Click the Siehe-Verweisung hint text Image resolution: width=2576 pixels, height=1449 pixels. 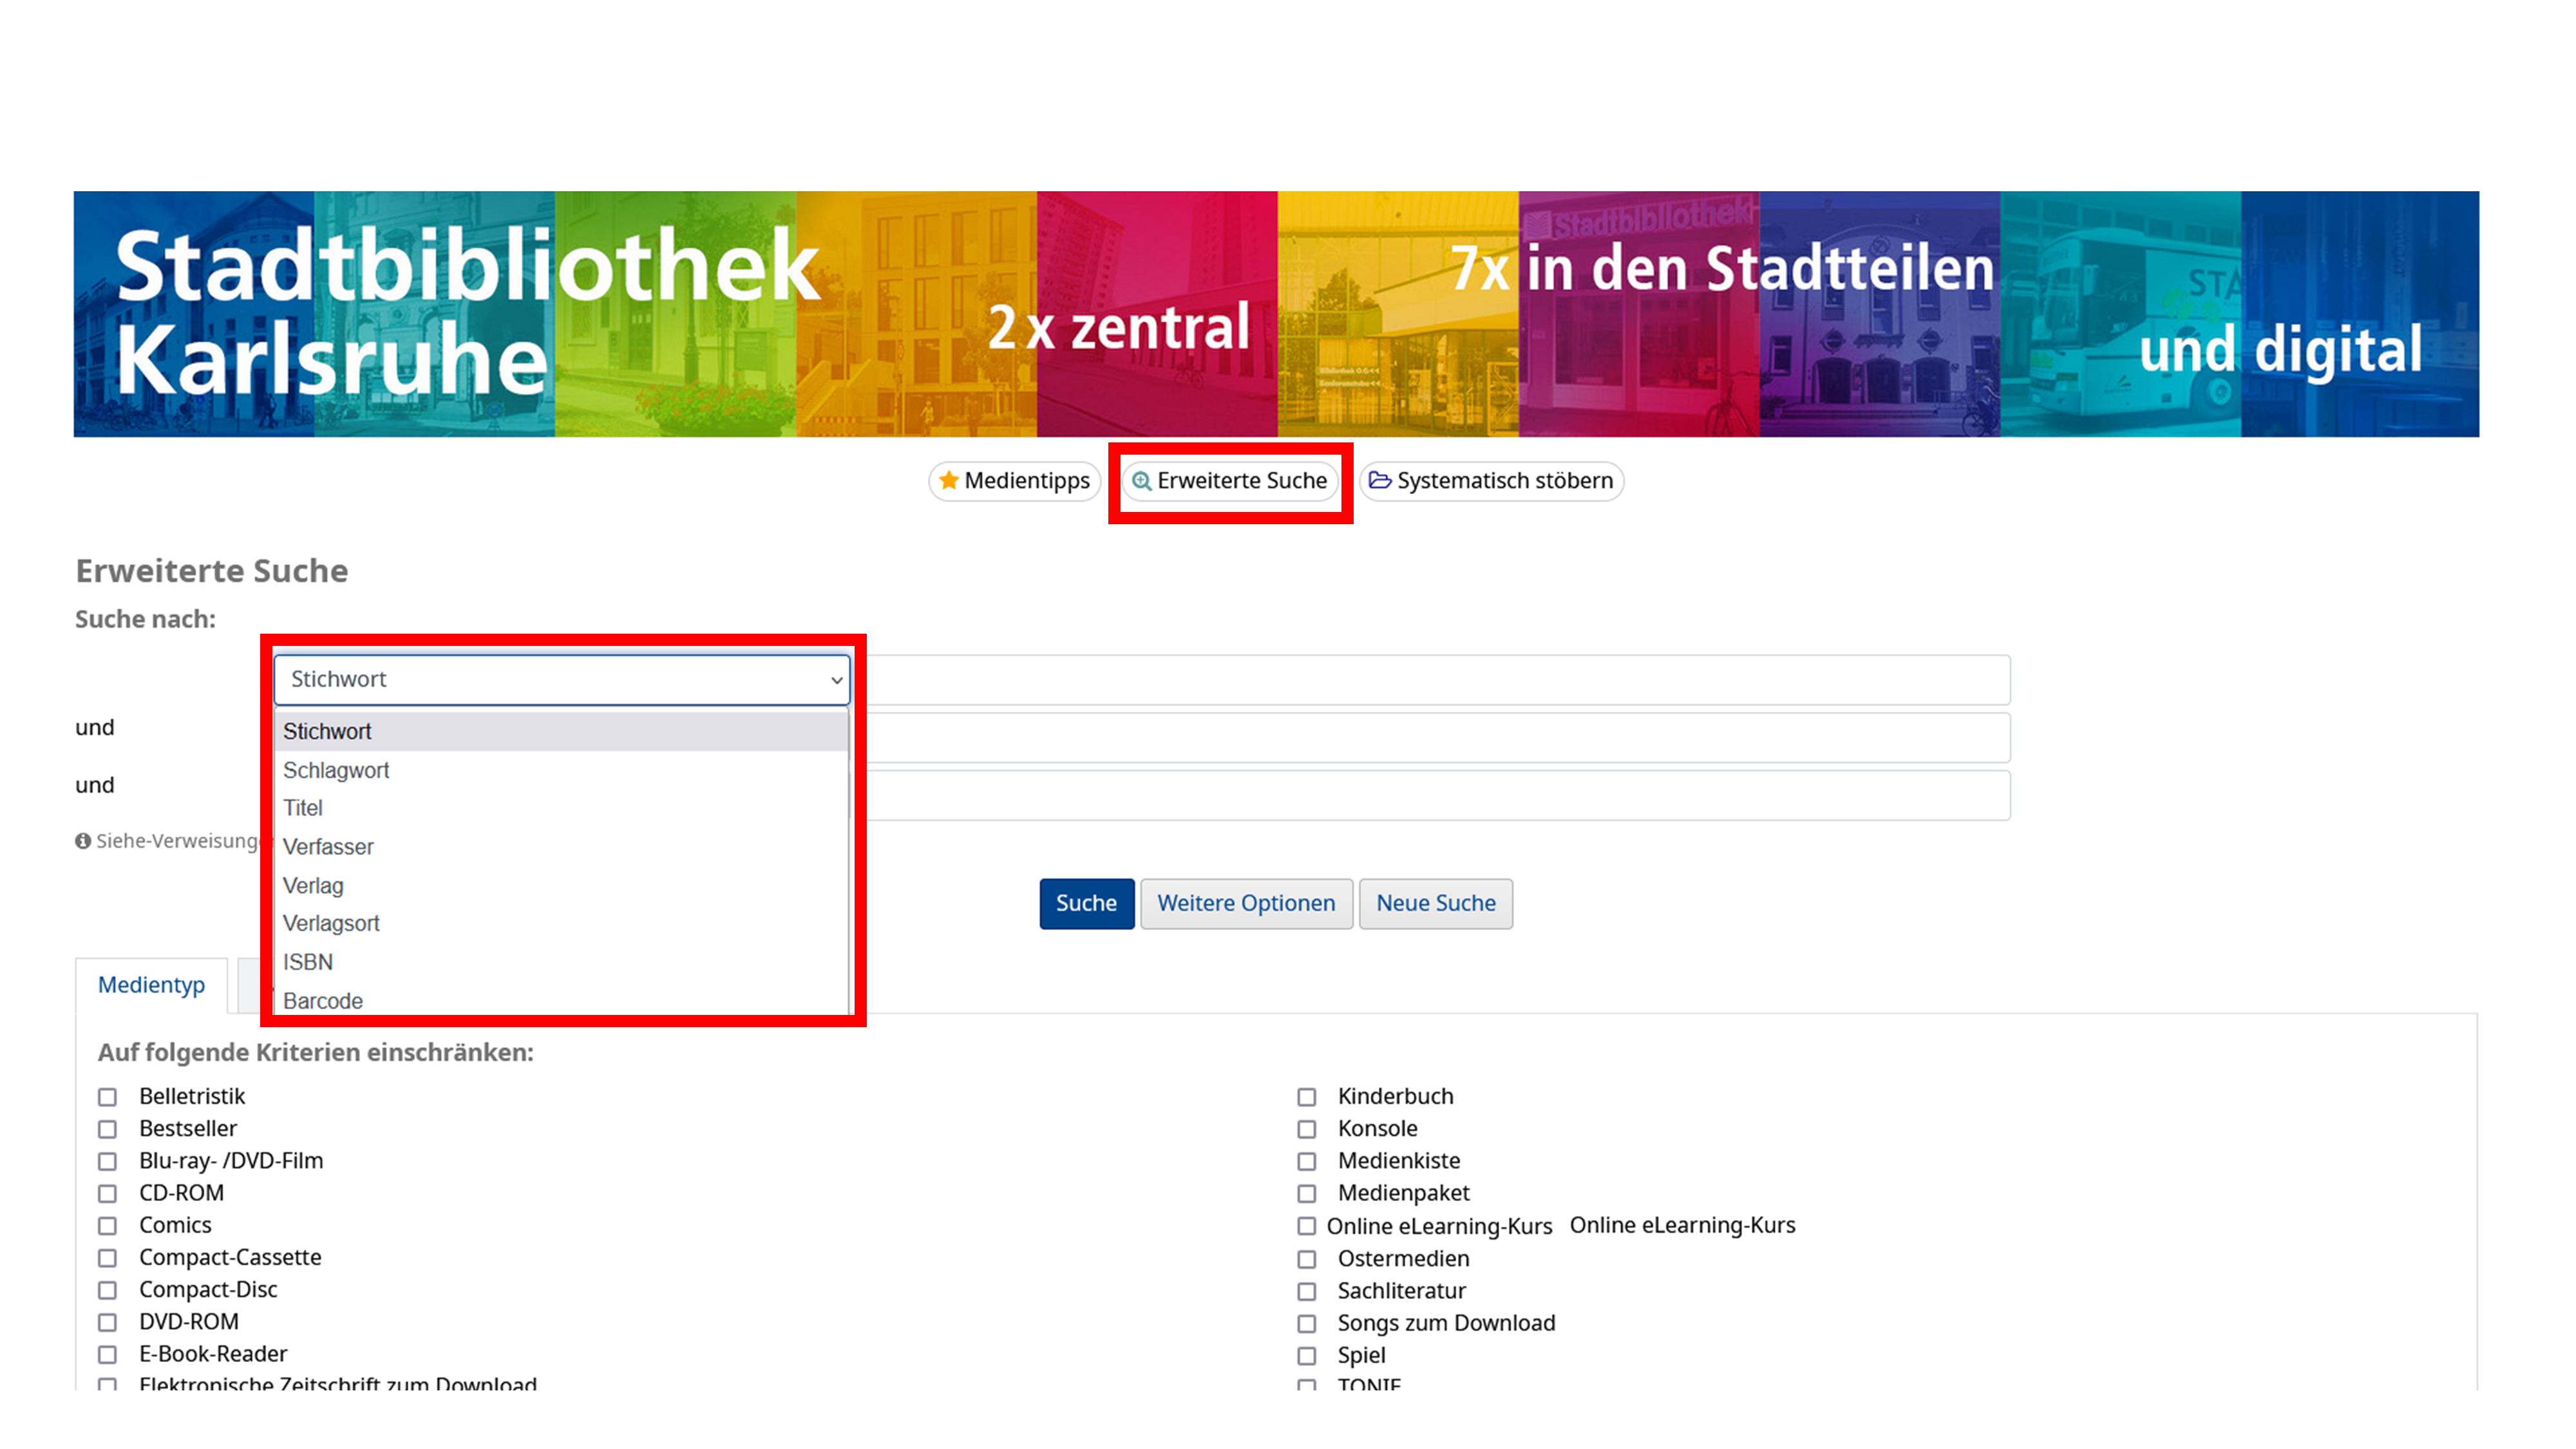click(177, 841)
